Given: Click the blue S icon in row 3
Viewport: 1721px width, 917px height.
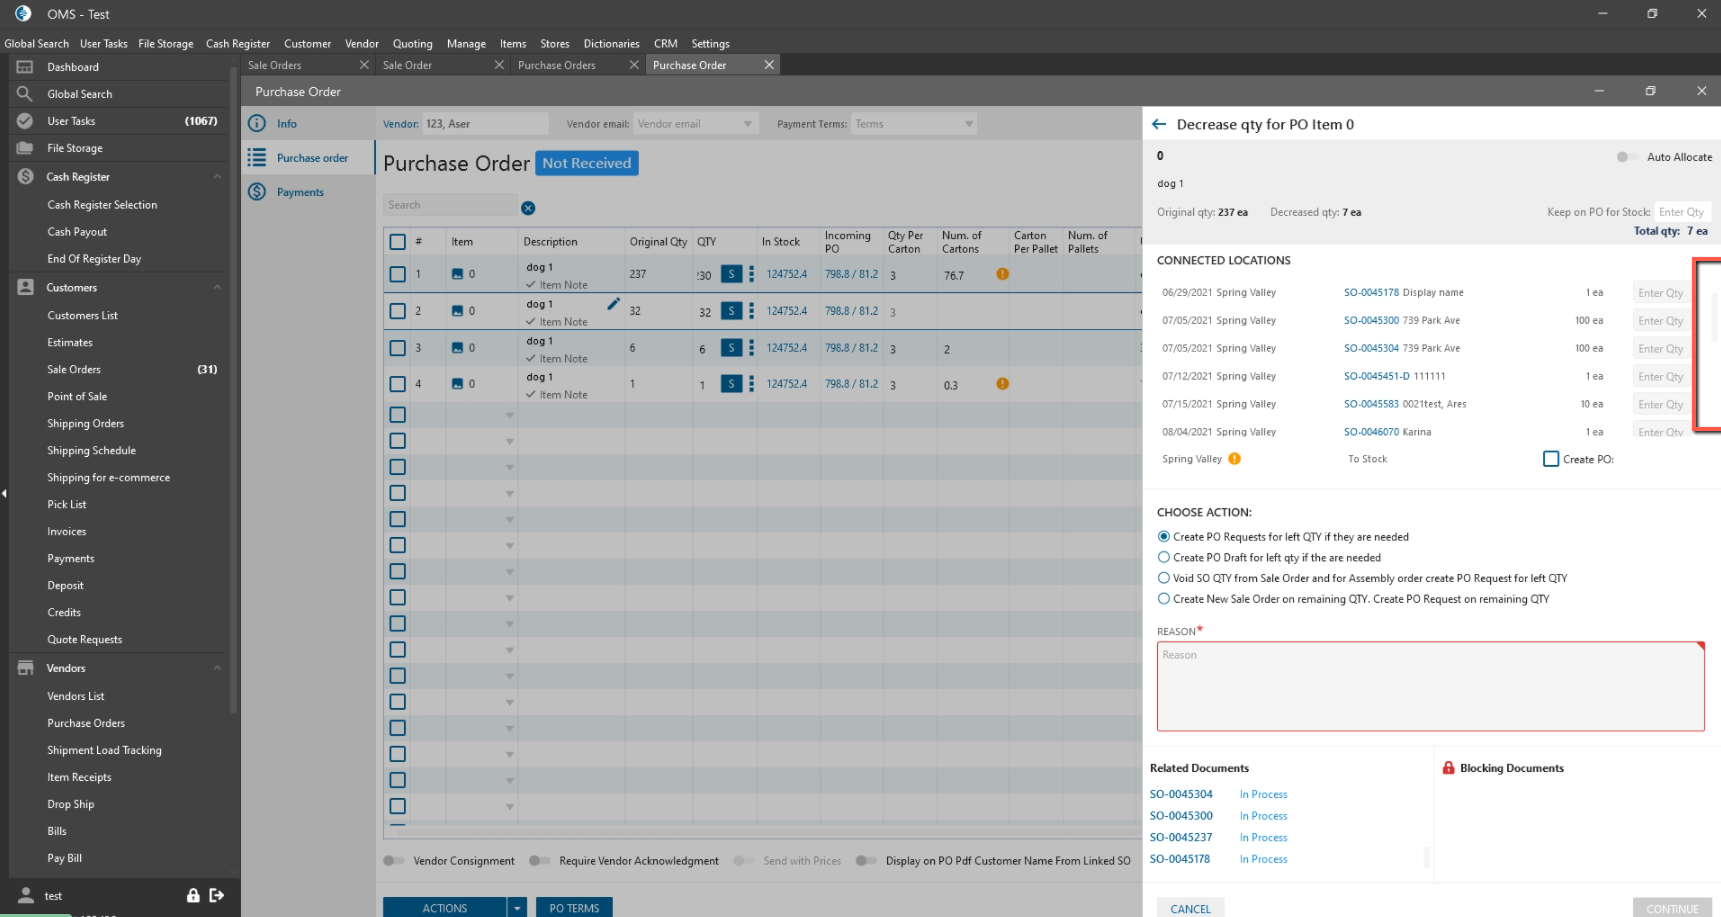Looking at the screenshot, I should click(x=731, y=348).
